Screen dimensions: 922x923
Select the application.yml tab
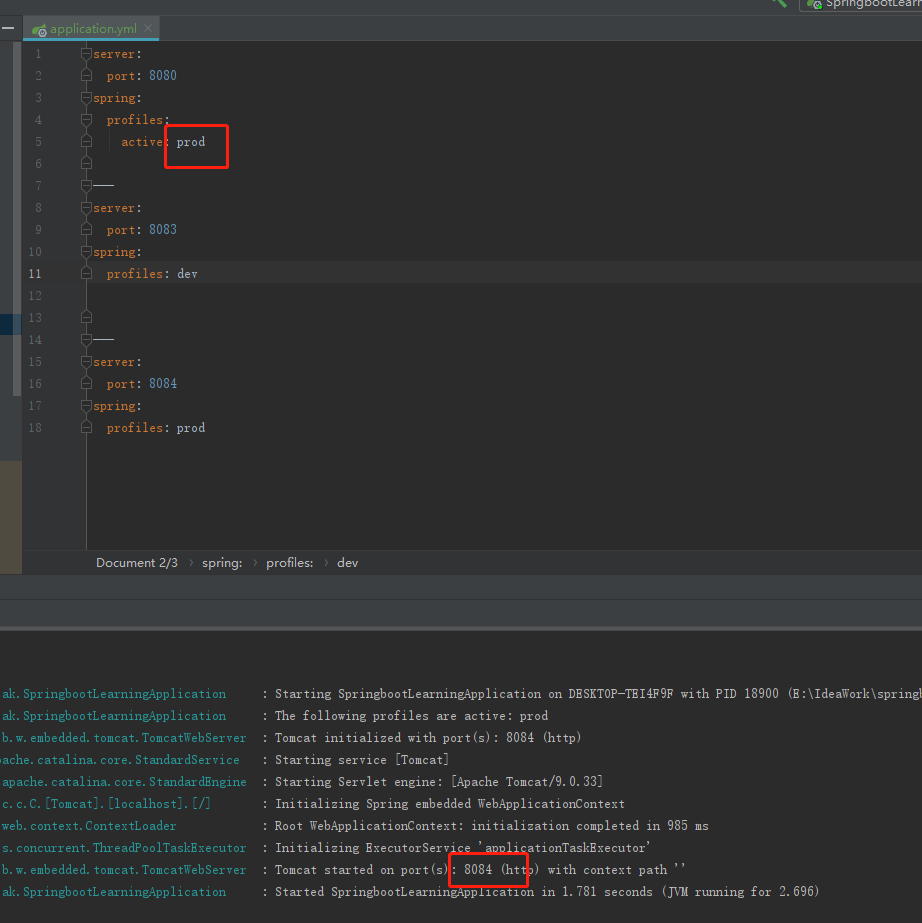point(91,28)
